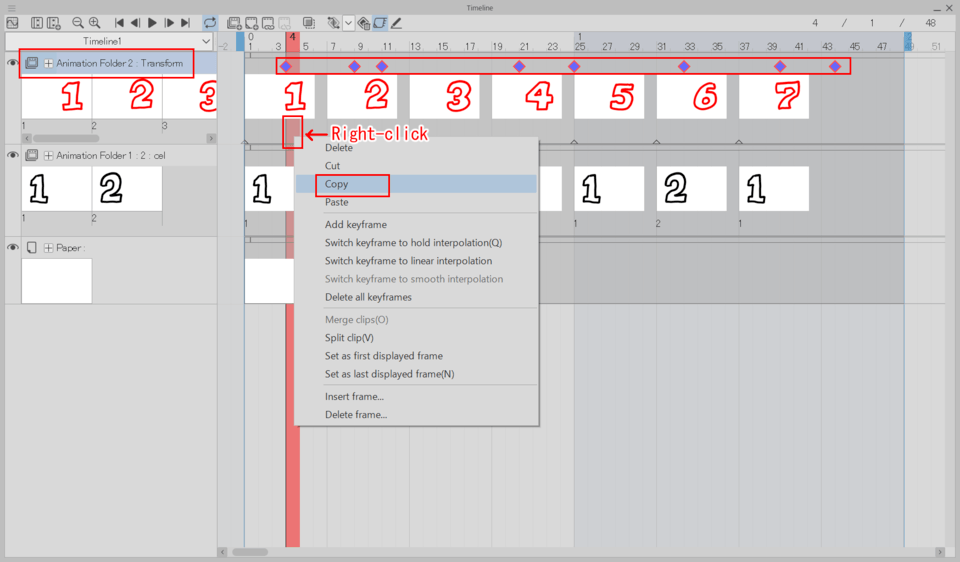Click the right arrow of the cel list scrollbar
The width and height of the screenshot is (960, 562).
point(211,138)
